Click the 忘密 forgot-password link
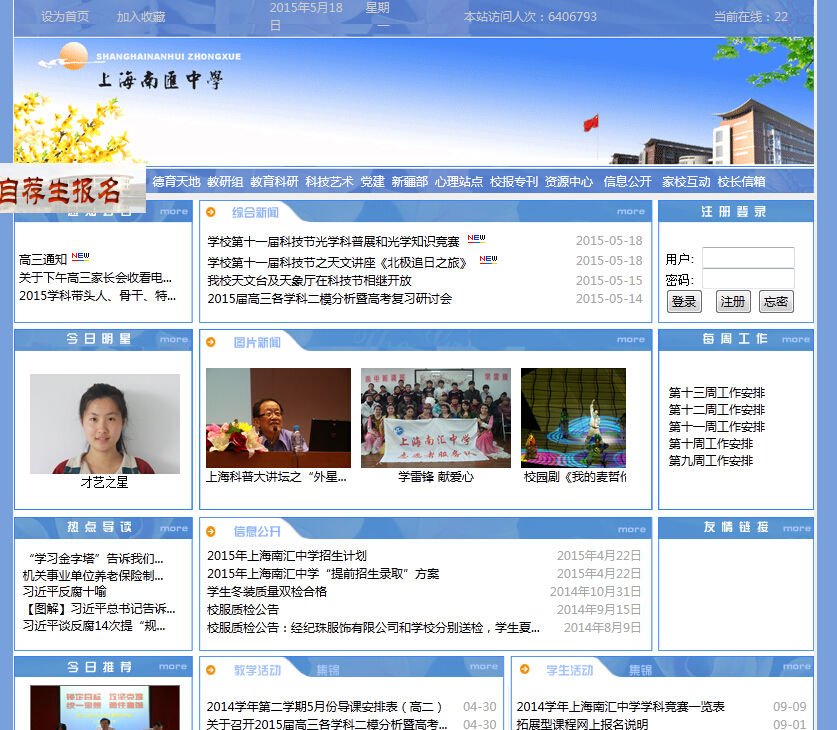This screenshot has height=730, width=837. pos(775,301)
